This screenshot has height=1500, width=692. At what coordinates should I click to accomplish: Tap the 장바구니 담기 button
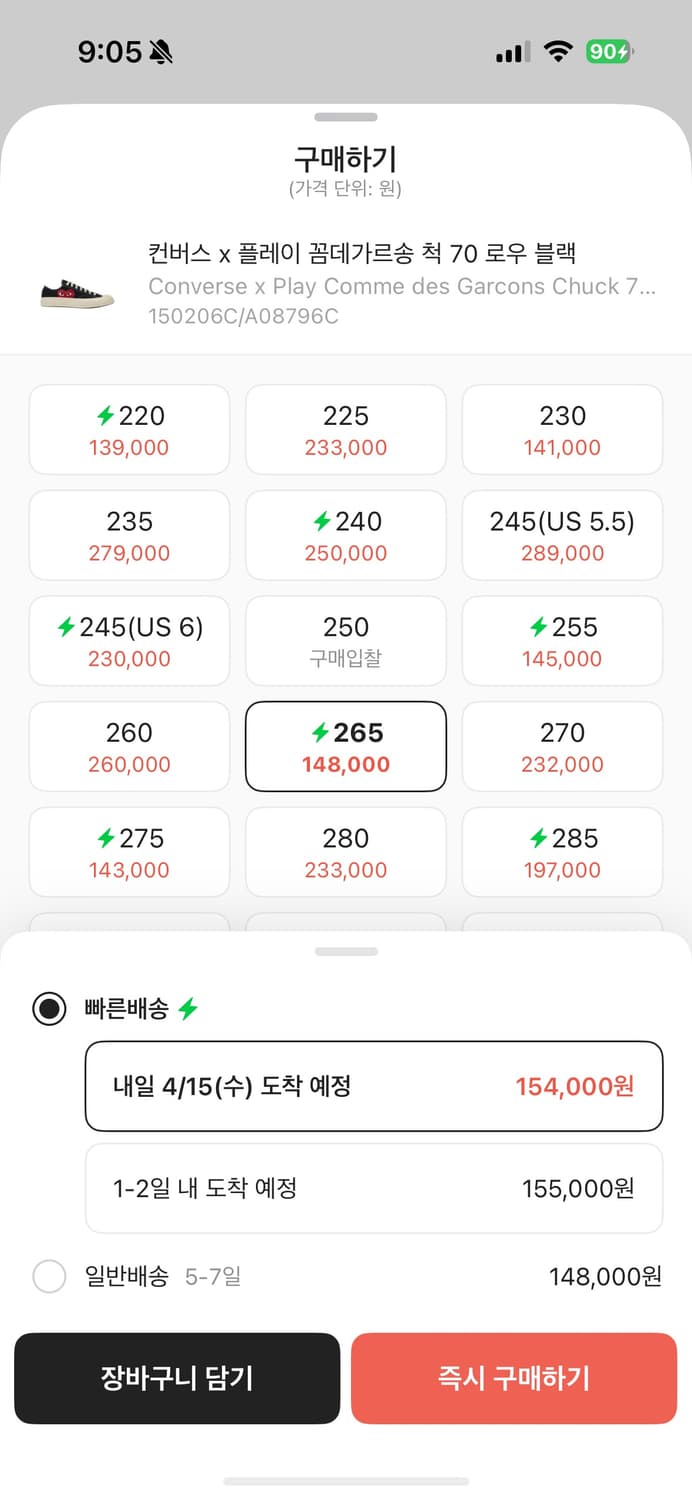pyautogui.click(x=177, y=1378)
